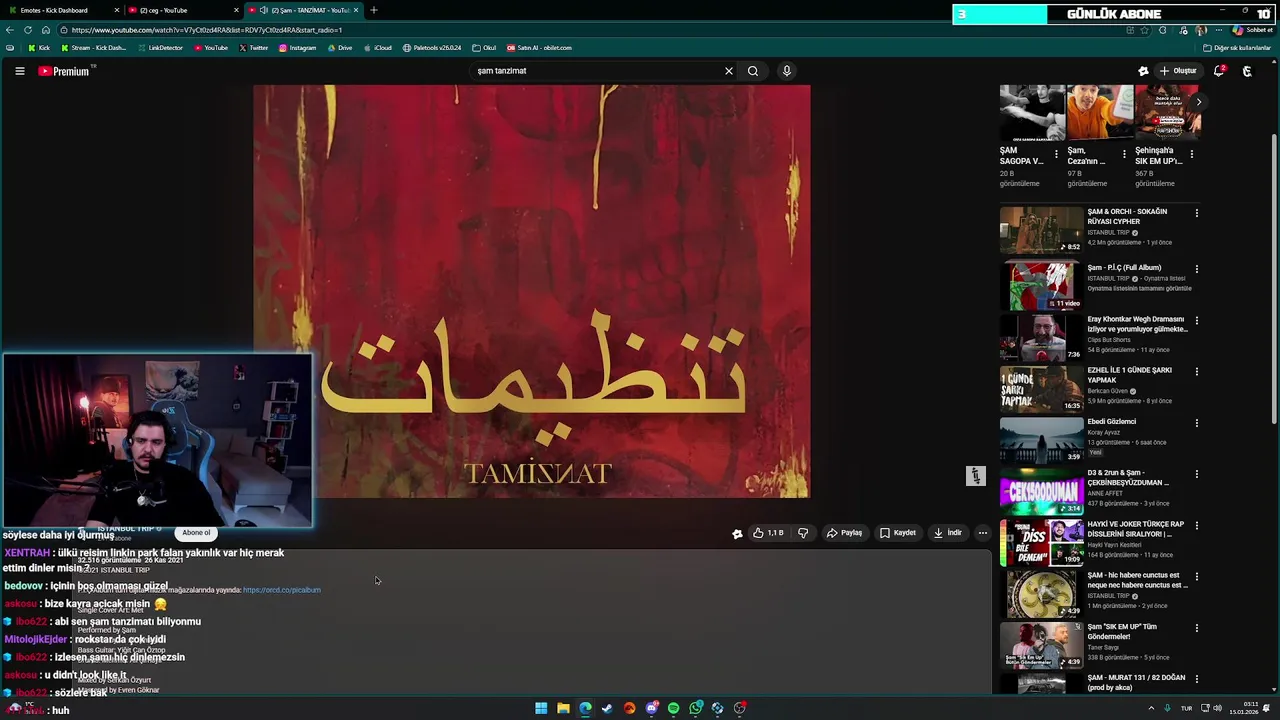Open the orcd.co/picalbum link
1280x720 pixels.
tap(282, 590)
